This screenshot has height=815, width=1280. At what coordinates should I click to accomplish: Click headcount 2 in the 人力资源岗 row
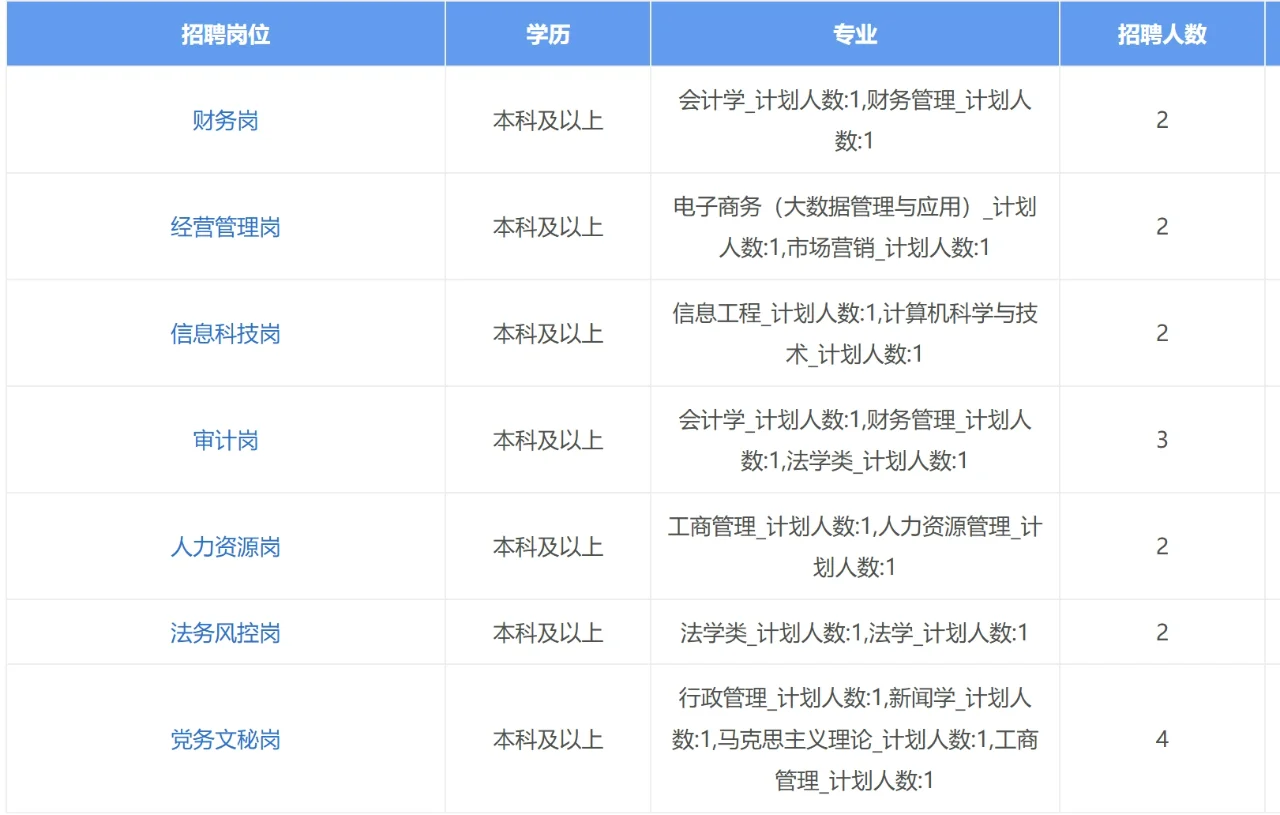pyautogui.click(x=1162, y=547)
